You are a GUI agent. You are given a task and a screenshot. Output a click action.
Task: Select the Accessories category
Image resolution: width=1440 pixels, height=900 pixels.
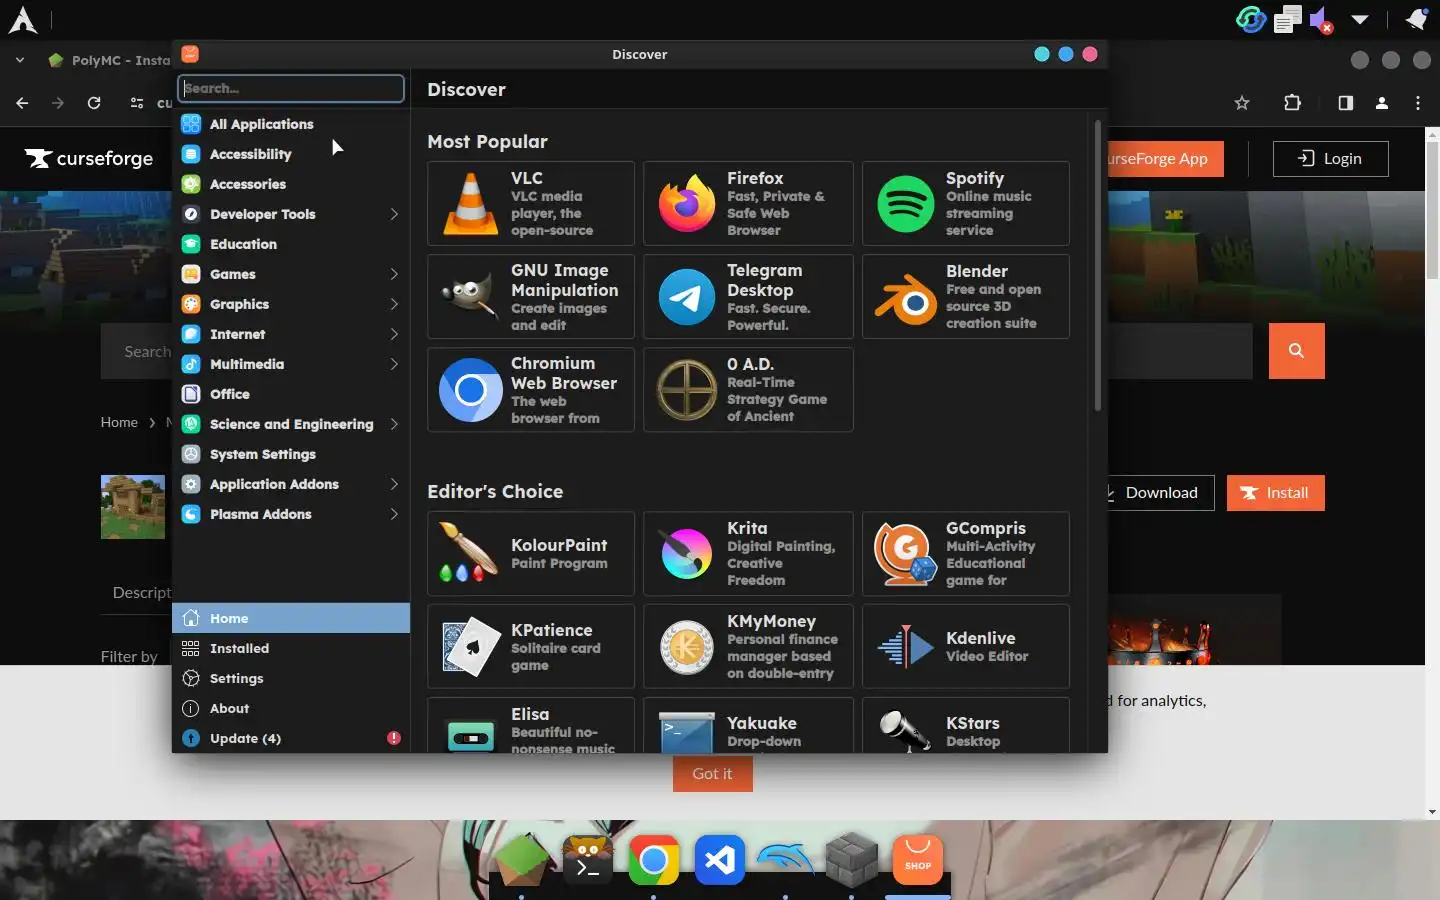[x=291, y=184]
